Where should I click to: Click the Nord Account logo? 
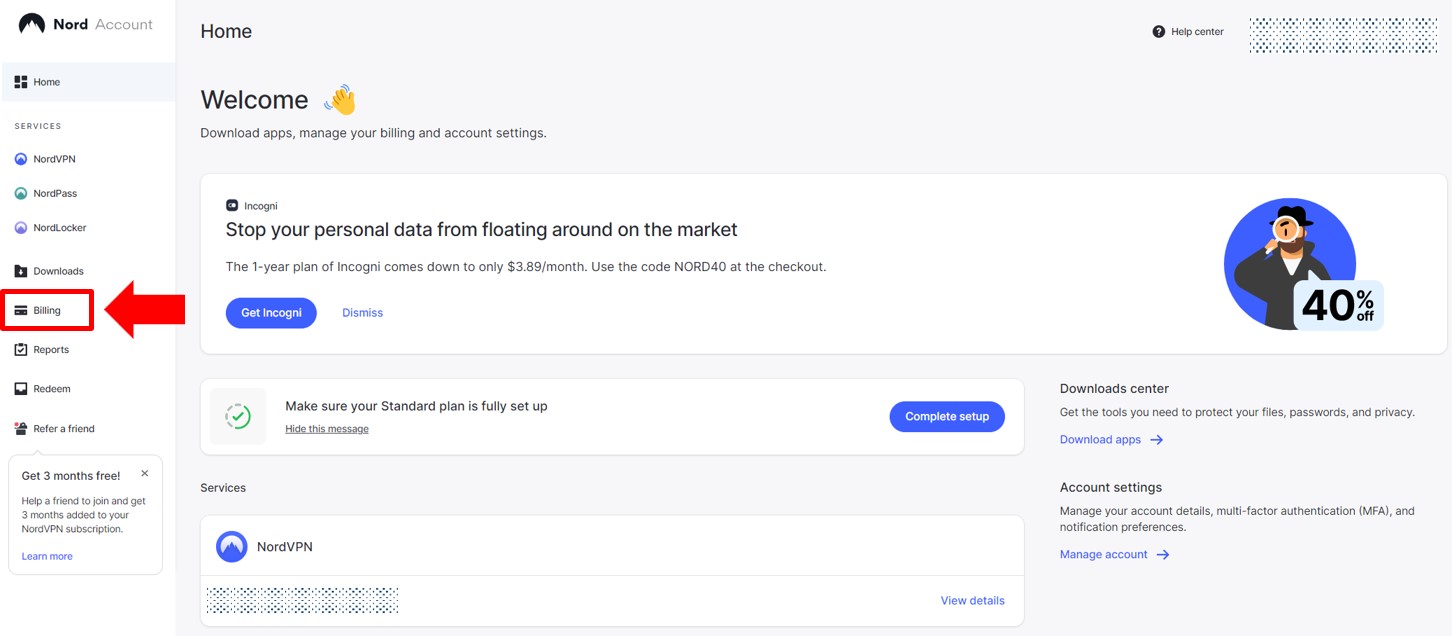85,24
